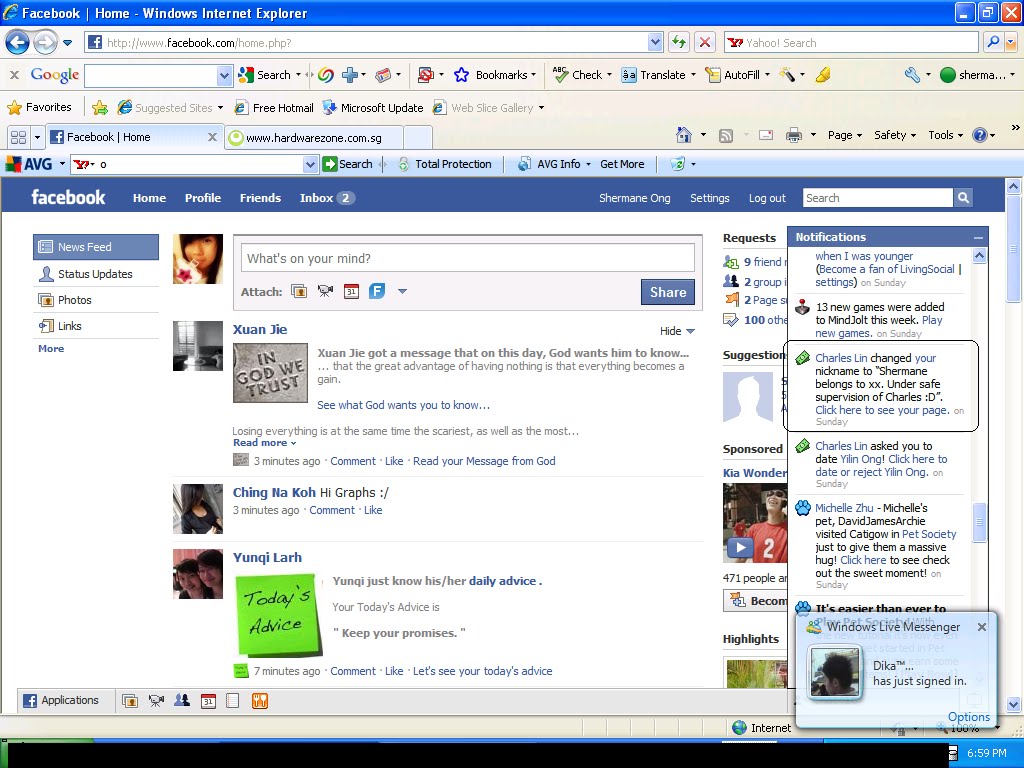Click the Share button
This screenshot has width=1024, height=768.
tap(667, 292)
